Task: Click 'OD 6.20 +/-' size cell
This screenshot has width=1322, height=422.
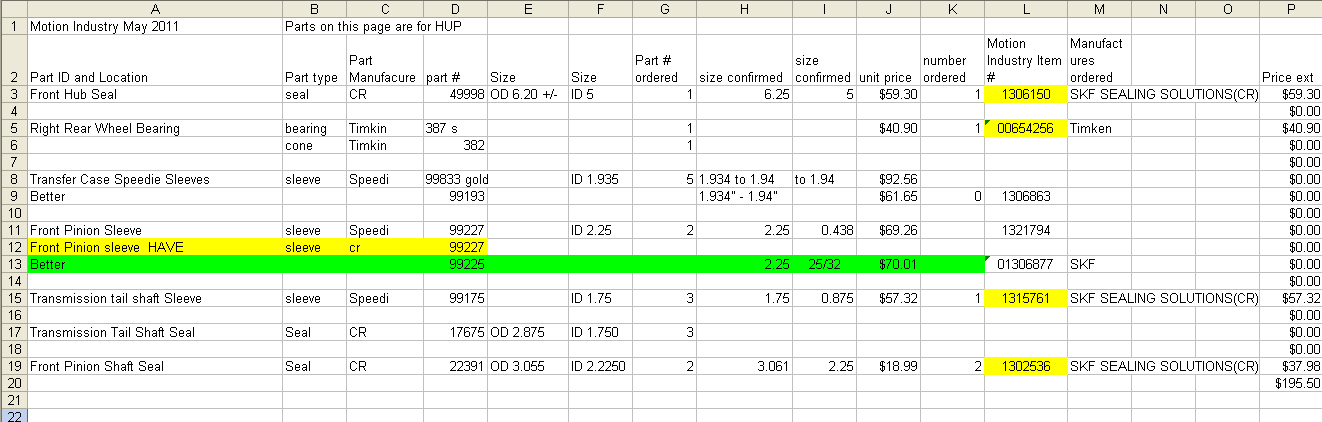Action: click(x=527, y=94)
